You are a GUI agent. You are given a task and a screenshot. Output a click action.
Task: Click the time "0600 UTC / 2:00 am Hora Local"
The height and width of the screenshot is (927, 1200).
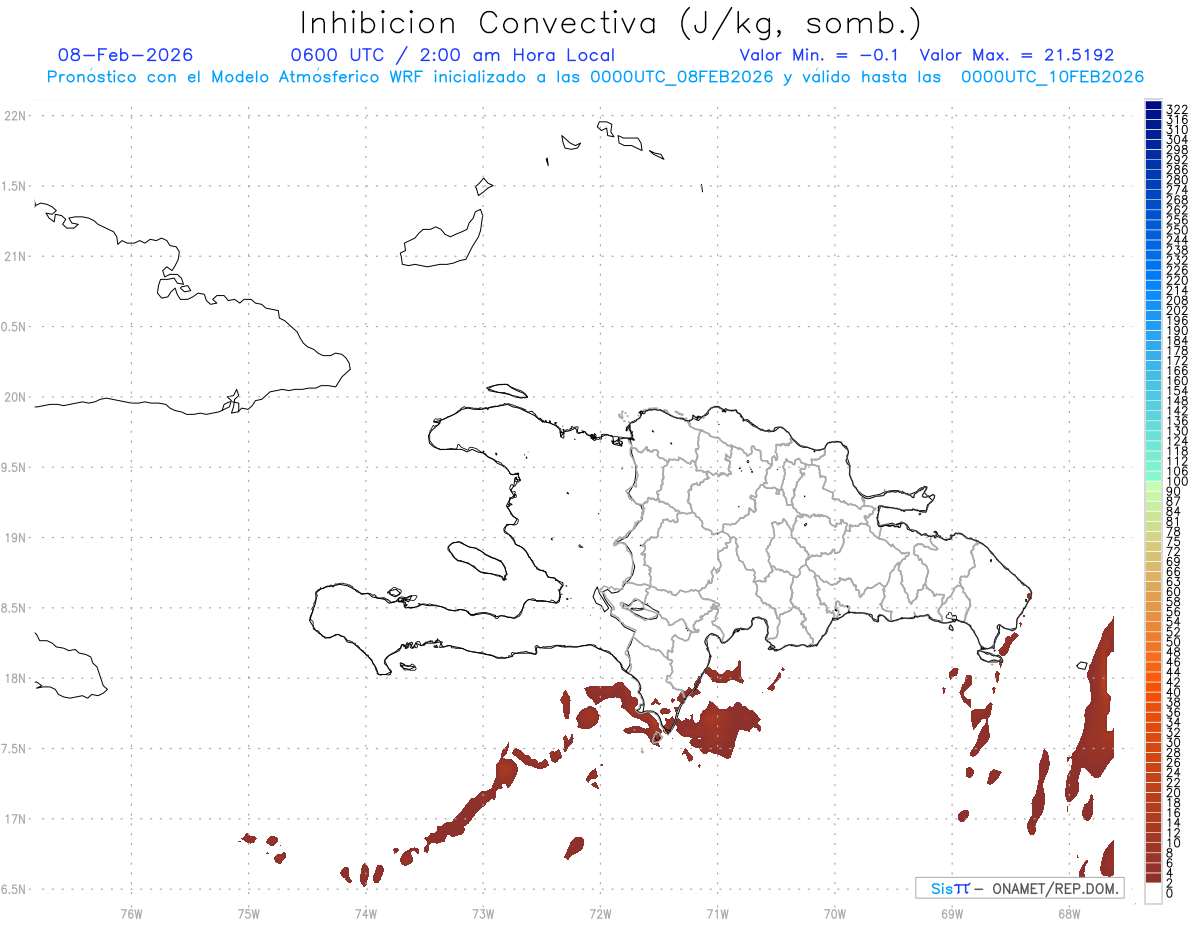click(x=452, y=55)
